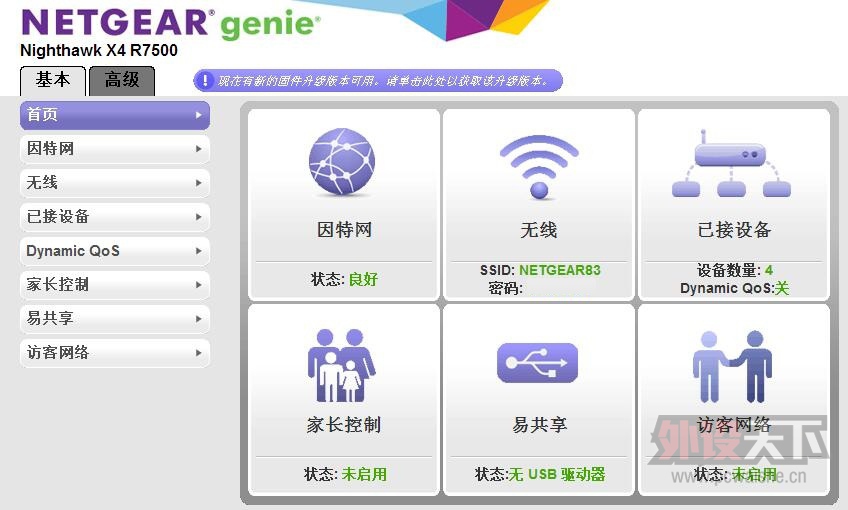Expand the arrow on Dynamic QoS row
Image resolution: width=848 pixels, height=510 pixels.
point(198,251)
